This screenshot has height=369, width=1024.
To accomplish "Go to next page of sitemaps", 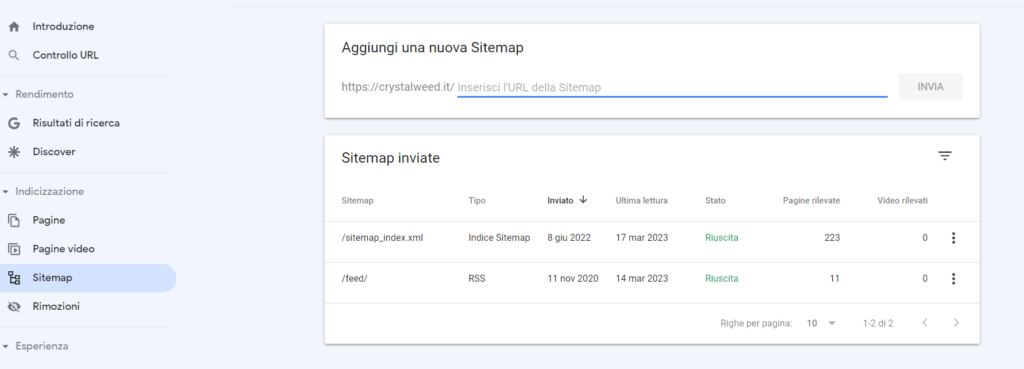I will (x=956, y=323).
